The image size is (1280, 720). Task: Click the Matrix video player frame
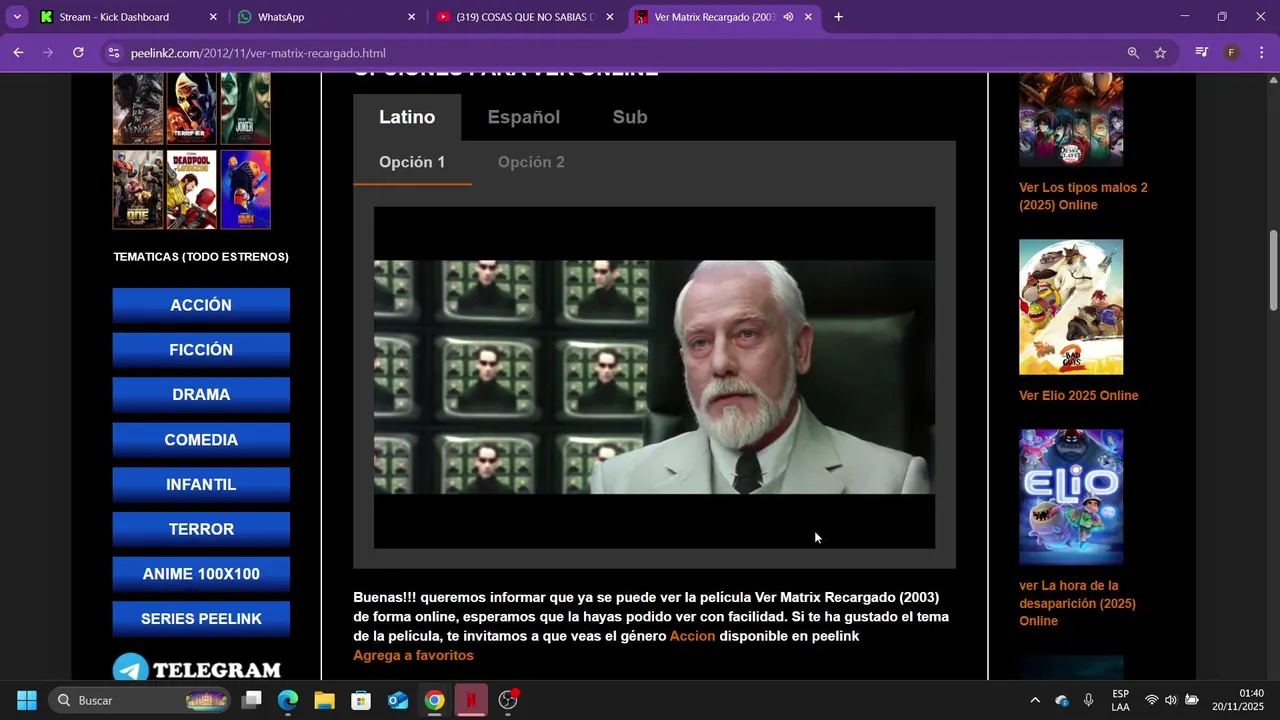pyautogui.click(x=654, y=377)
